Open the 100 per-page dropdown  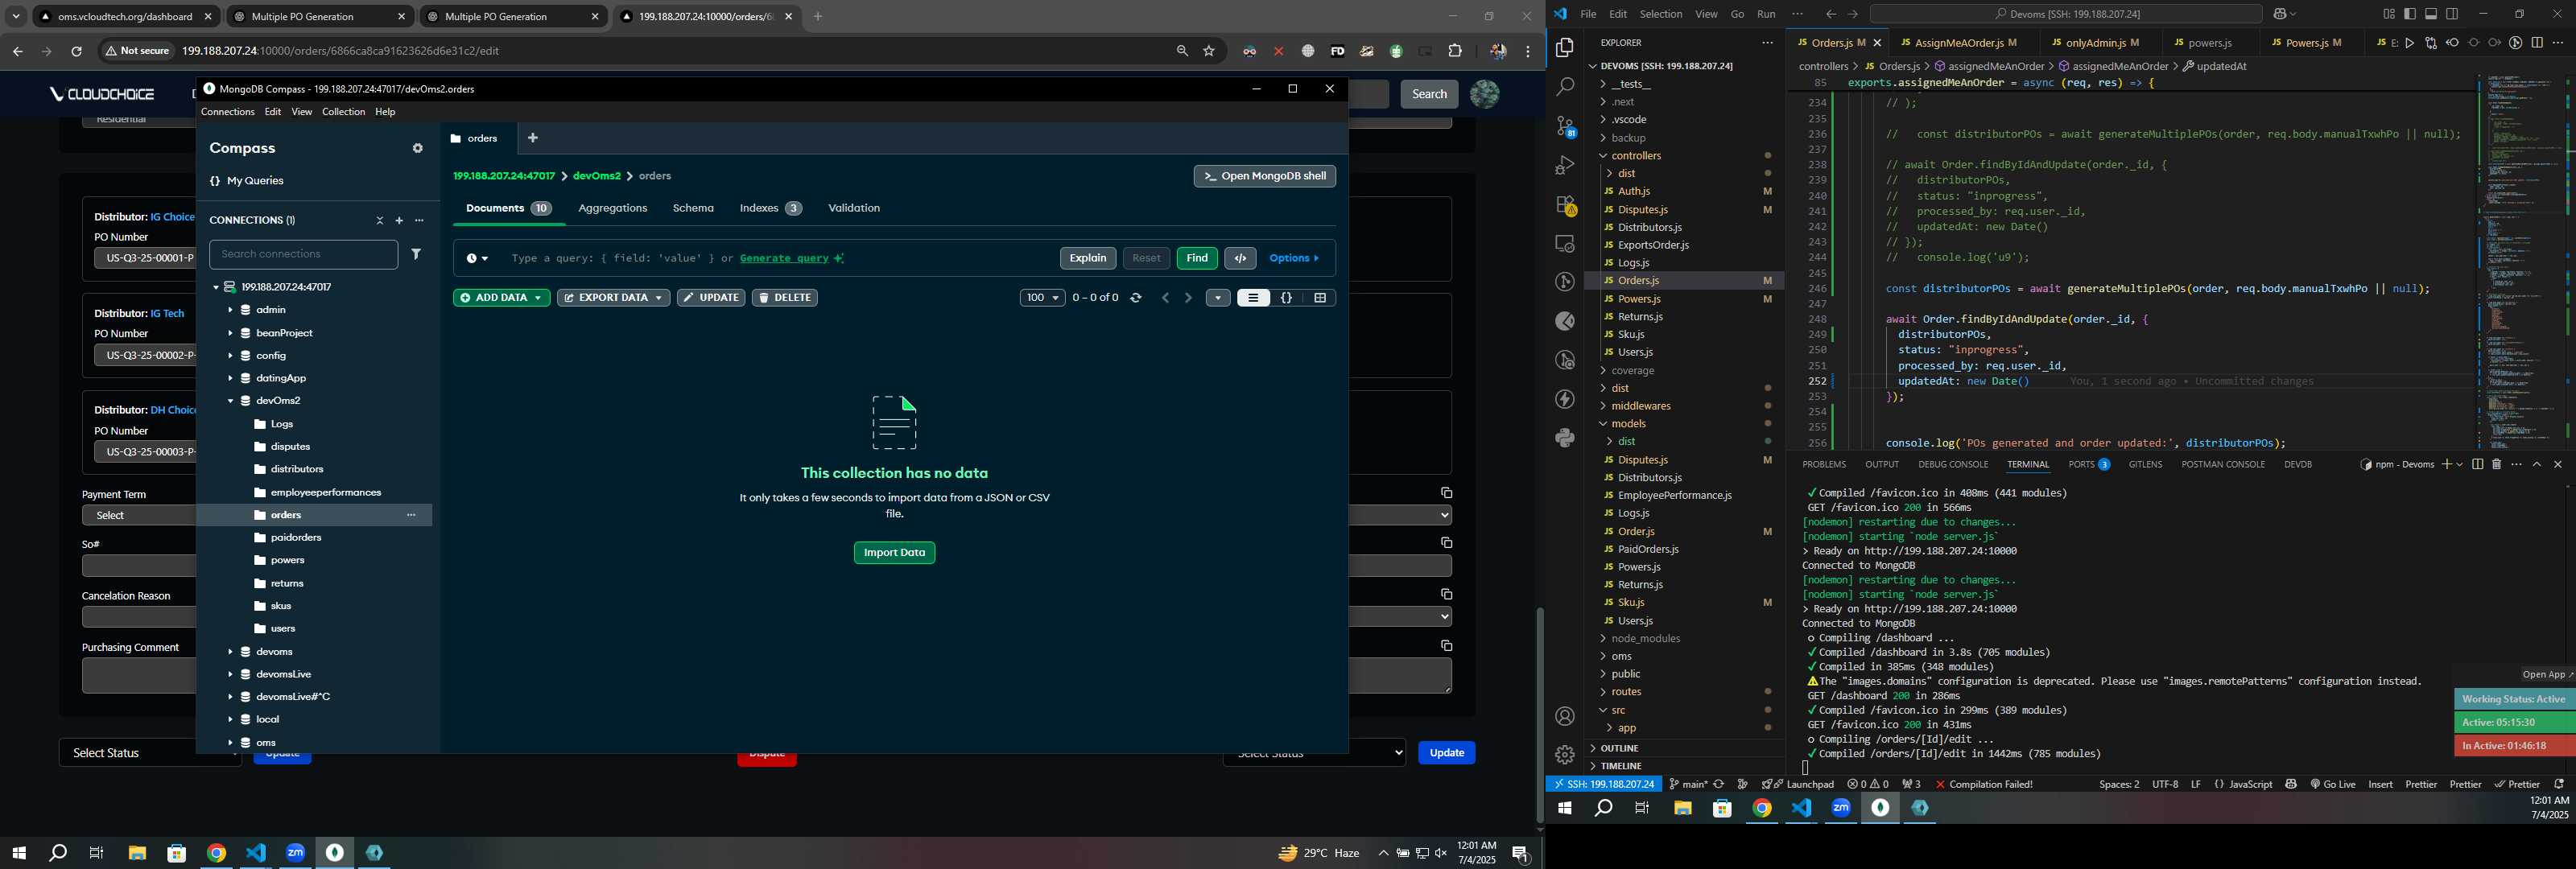1042,298
